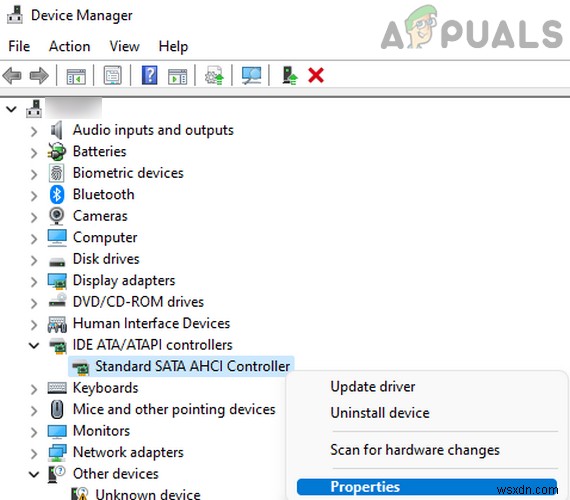Expand the Keyboards chevron

click(x=34, y=389)
